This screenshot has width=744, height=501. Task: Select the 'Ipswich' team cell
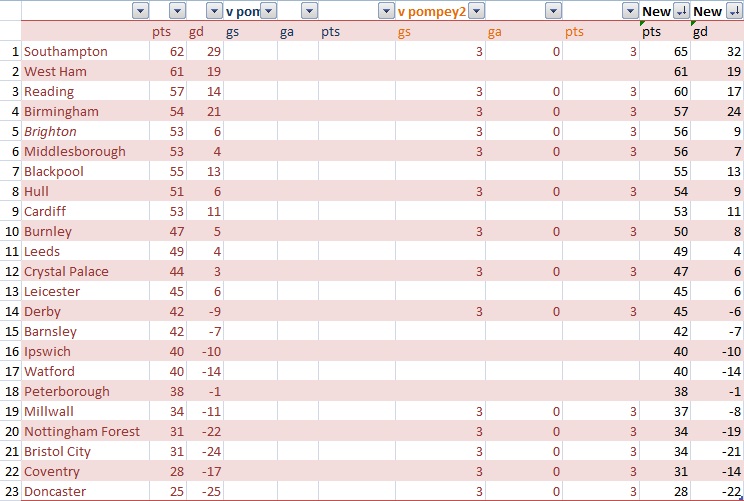point(85,351)
